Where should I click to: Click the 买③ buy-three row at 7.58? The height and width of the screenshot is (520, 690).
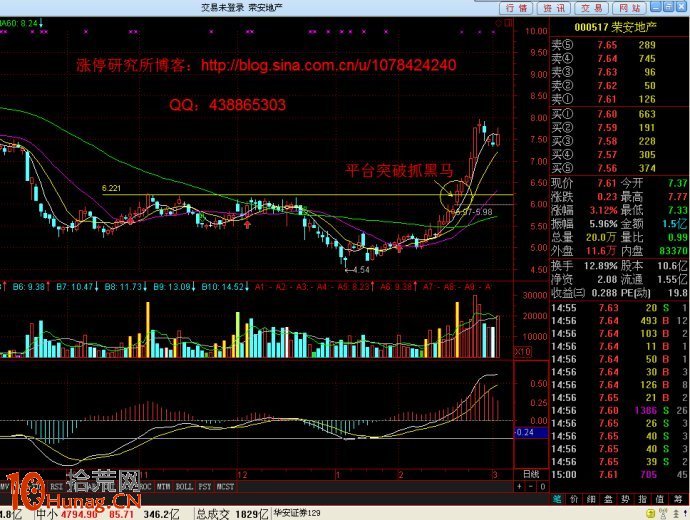click(x=619, y=141)
